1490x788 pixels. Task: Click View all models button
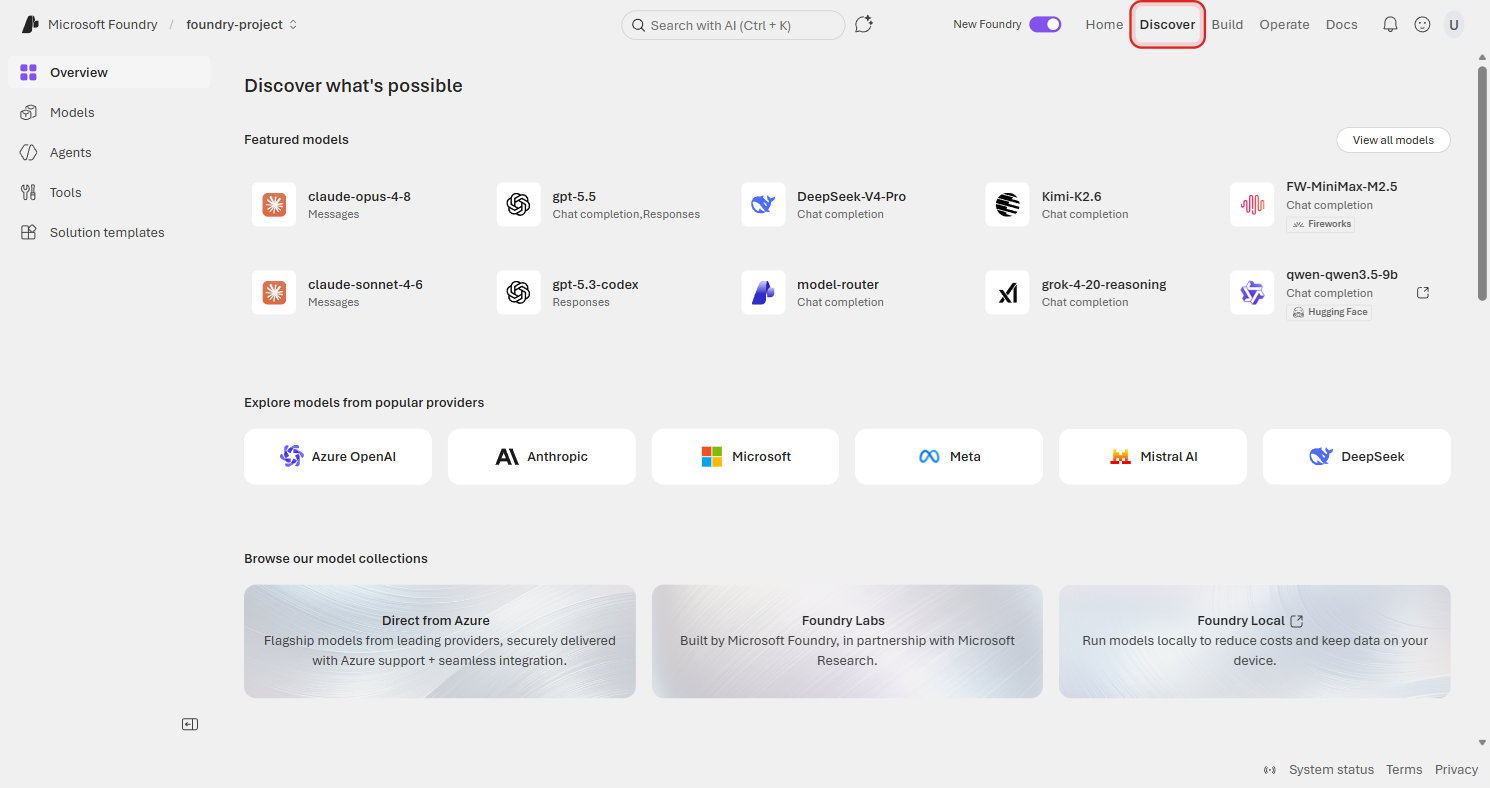click(1393, 140)
